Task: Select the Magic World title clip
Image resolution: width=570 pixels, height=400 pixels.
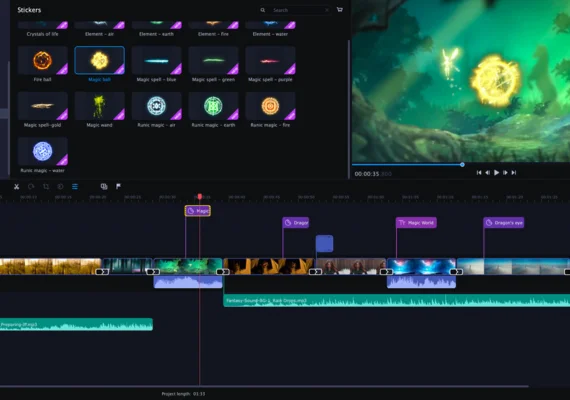Action: 416,223
